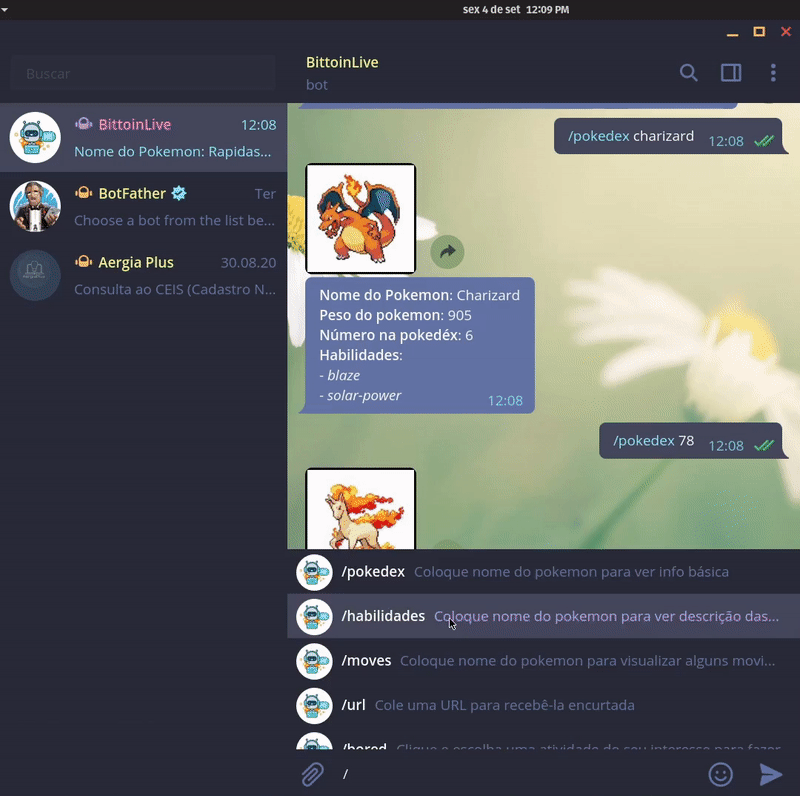
Task: Click the double-check marks on charizard message
Action: pyautogui.click(x=764, y=141)
